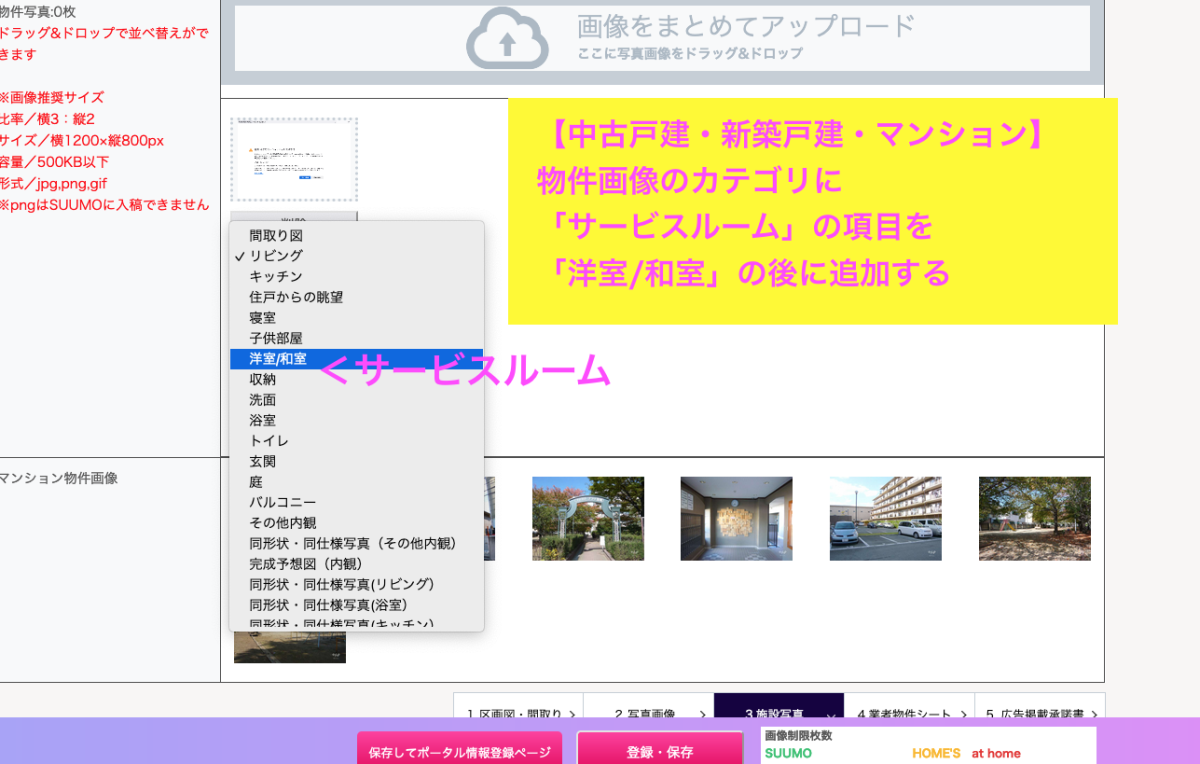Open the uploaded dialog screenshot thumbnail
Screen dimensions: 1200x764
[x=294, y=160]
